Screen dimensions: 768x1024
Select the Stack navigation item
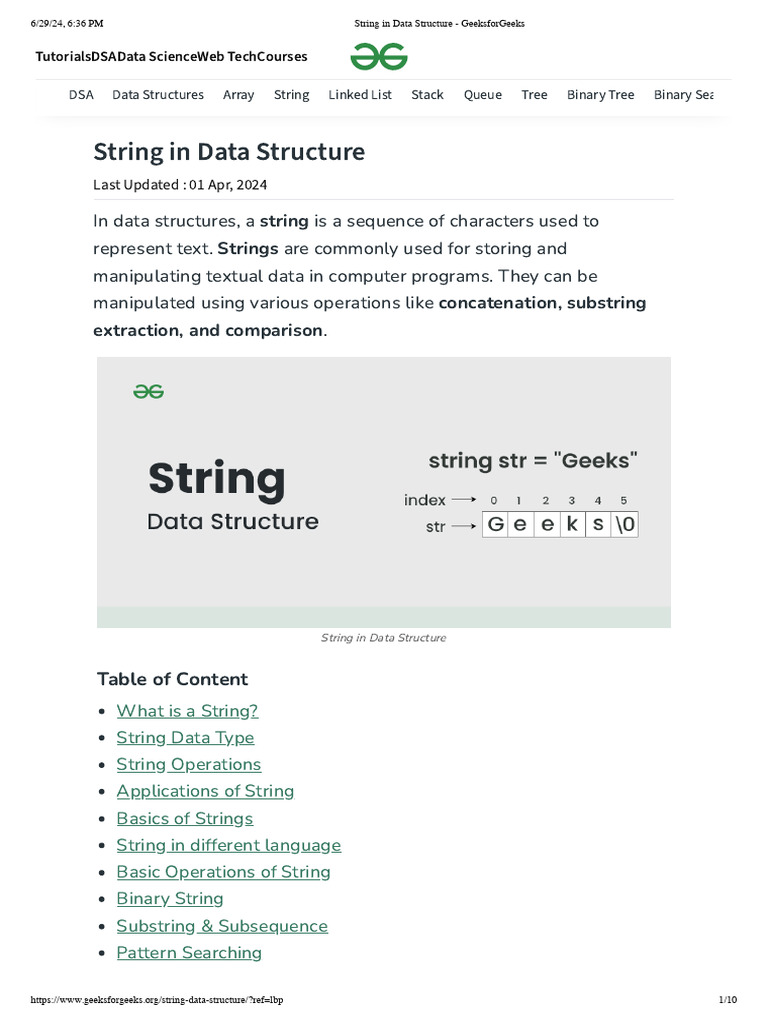427,95
